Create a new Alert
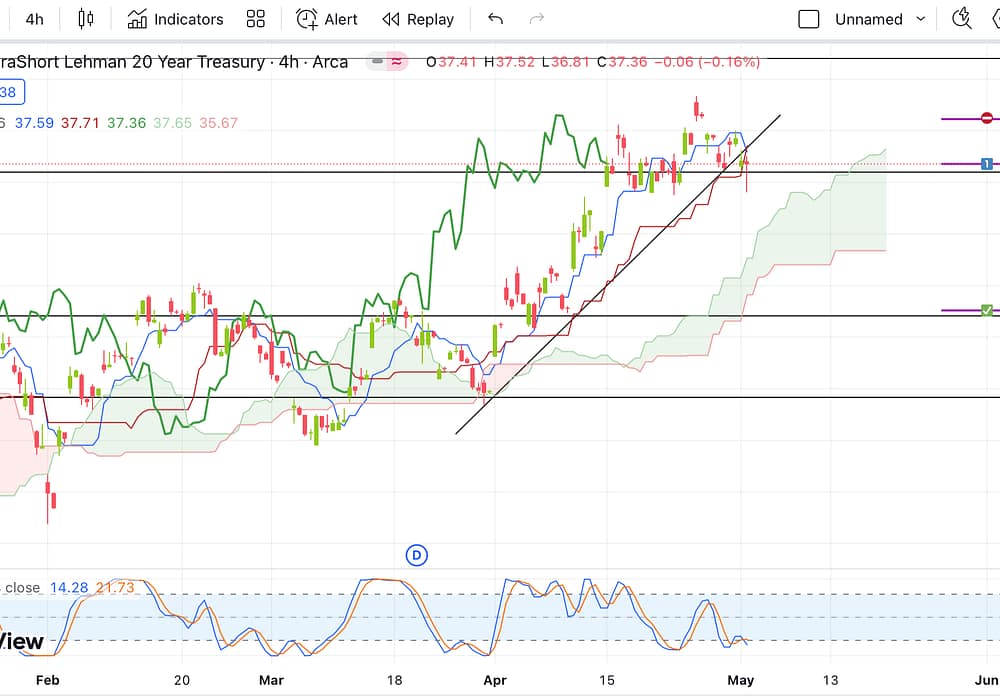Image resolution: width=1000 pixels, height=700 pixels. 327,19
